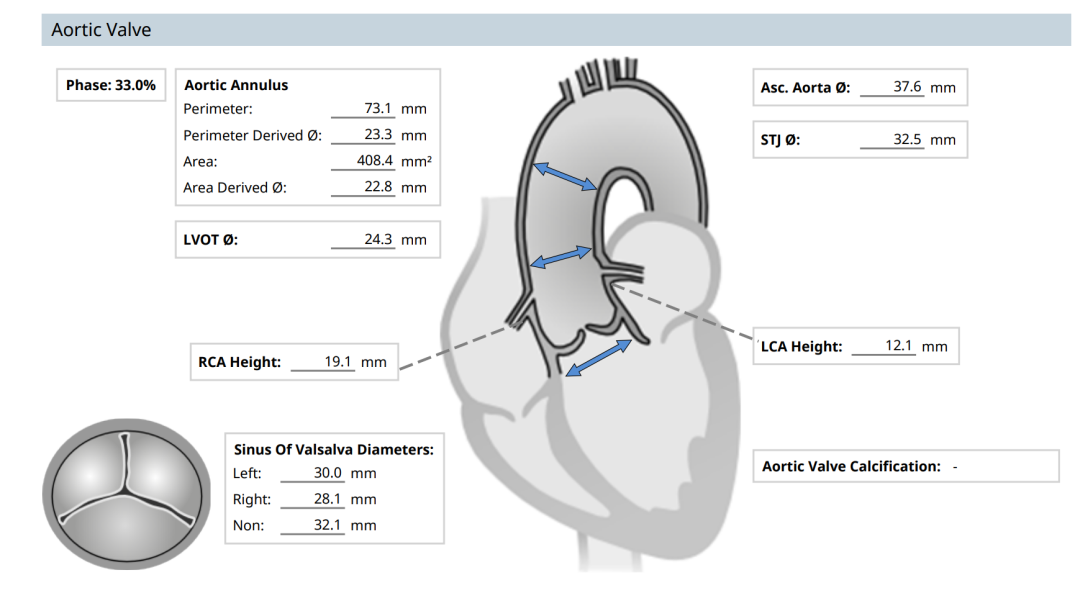
Task: Click the Aortic Valve Calcification field
Action: 906,466
